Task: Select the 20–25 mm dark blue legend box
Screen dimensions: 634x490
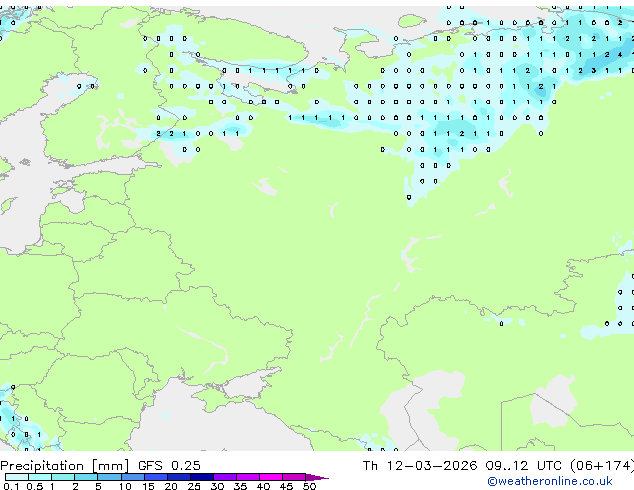Action: (178, 477)
